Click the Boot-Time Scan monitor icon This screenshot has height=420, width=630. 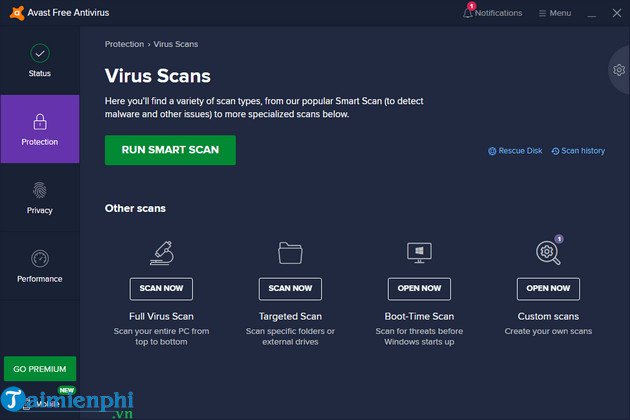click(419, 252)
